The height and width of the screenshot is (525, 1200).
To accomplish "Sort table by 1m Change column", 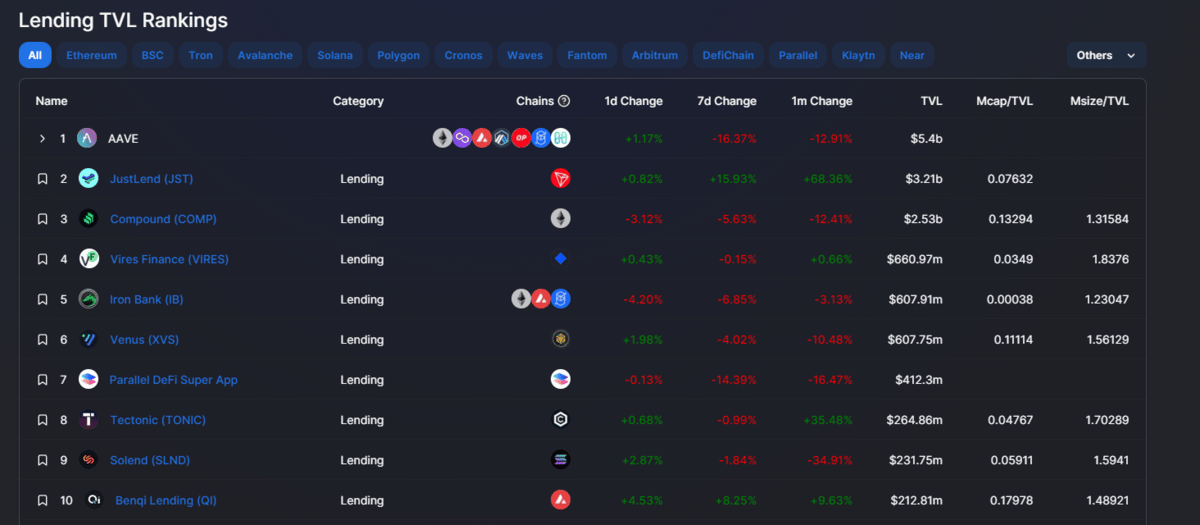I will pyautogui.click(x=822, y=101).
